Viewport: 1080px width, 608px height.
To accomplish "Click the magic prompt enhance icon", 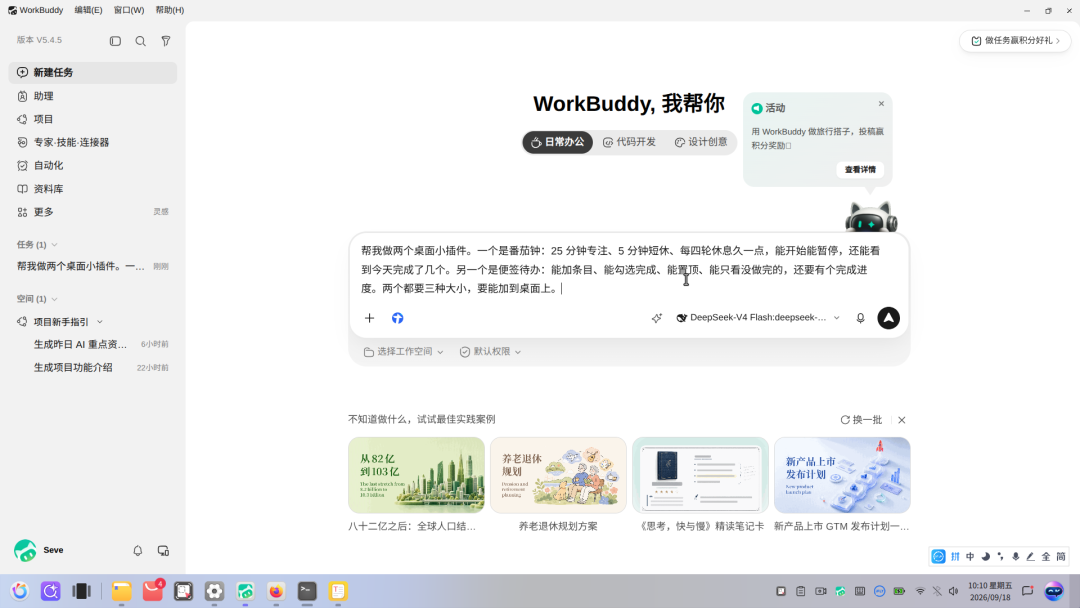I will (656, 318).
